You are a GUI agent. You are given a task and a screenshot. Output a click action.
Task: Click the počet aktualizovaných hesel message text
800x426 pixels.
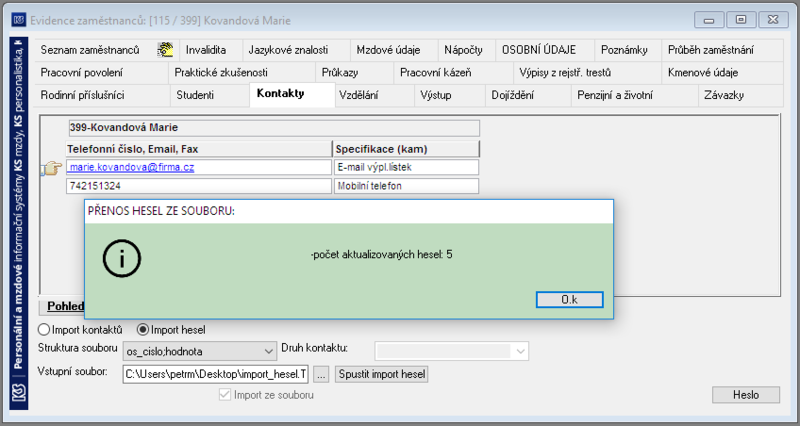coord(381,254)
